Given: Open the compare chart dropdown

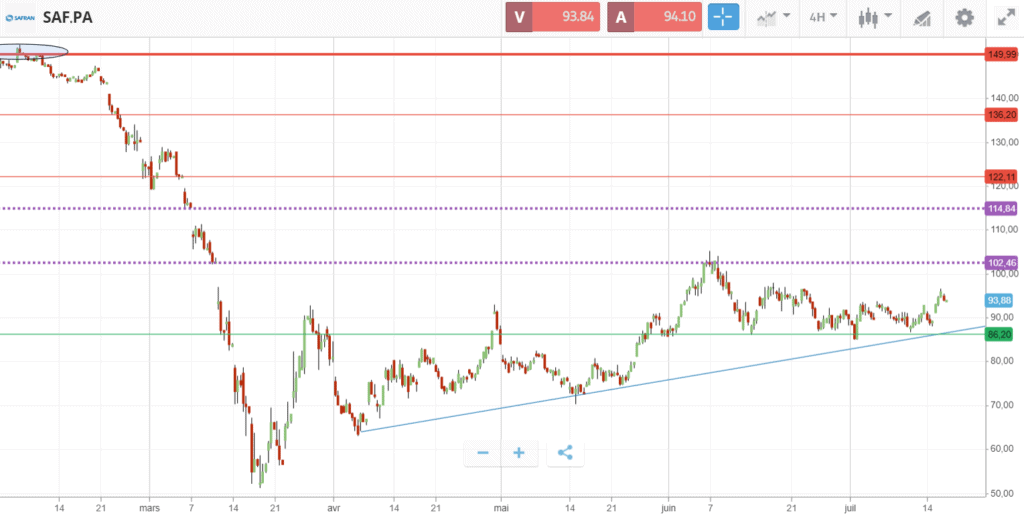Looking at the screenshot, I should (774, 18).
